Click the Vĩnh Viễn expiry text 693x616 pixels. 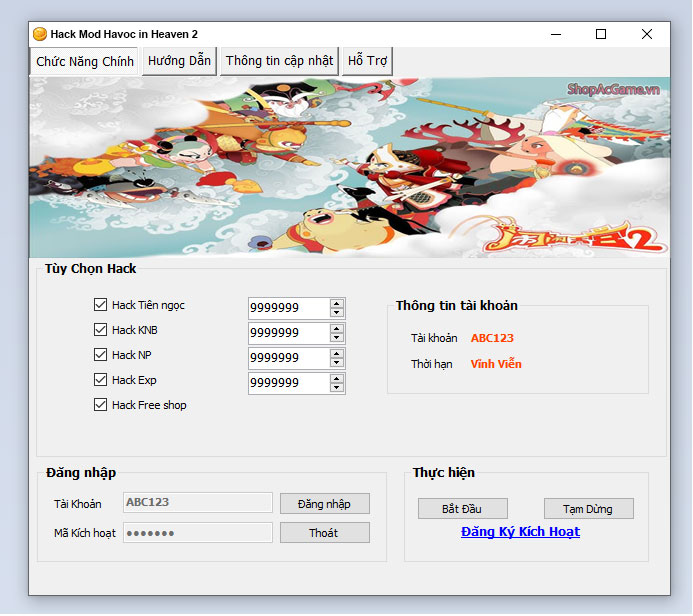click(x=496, y=364)
